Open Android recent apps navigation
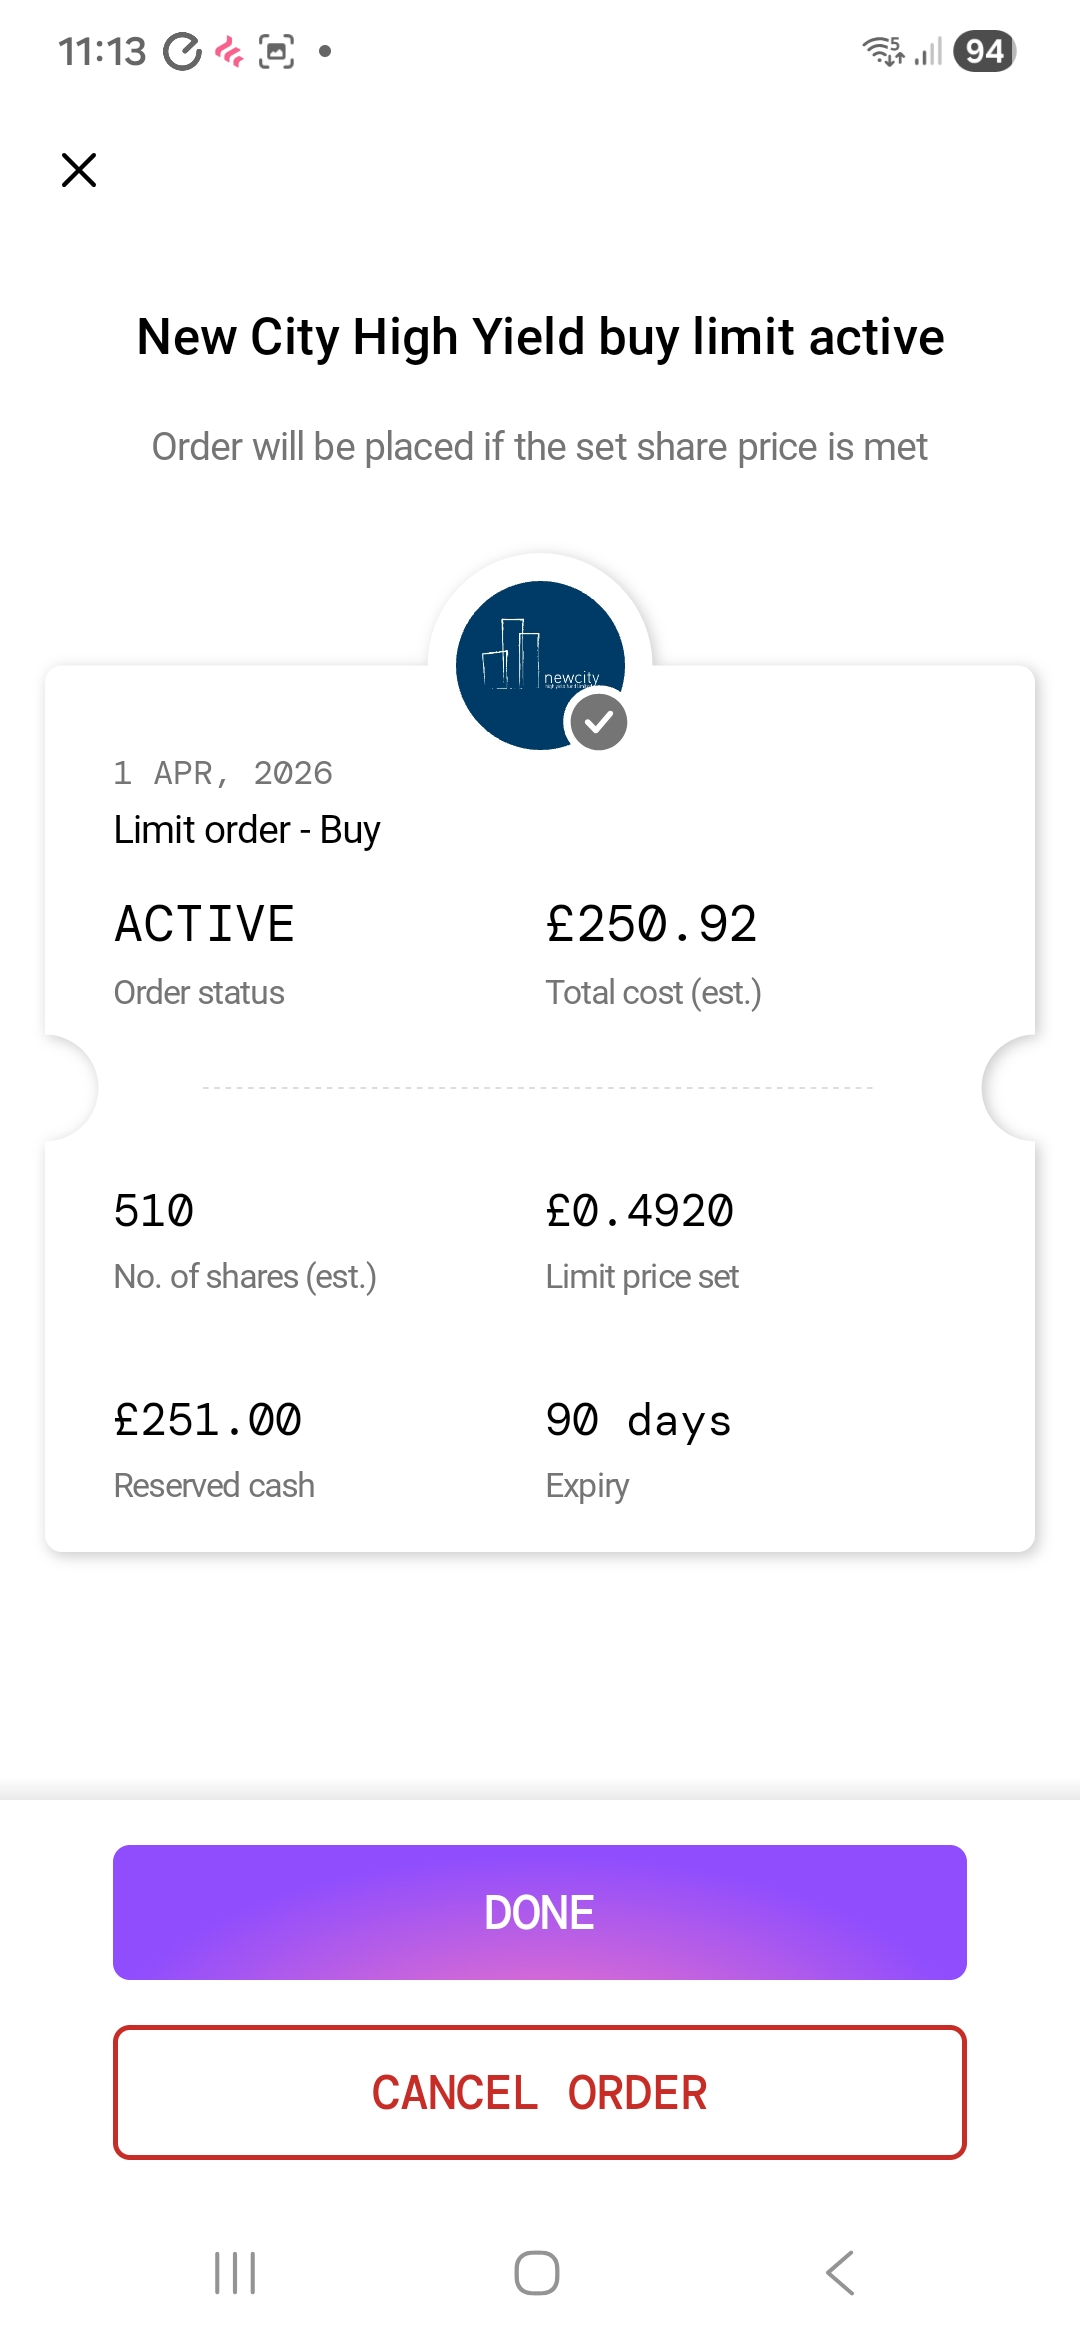Screen dimensions: 1080x2340 coord(236,2273)
